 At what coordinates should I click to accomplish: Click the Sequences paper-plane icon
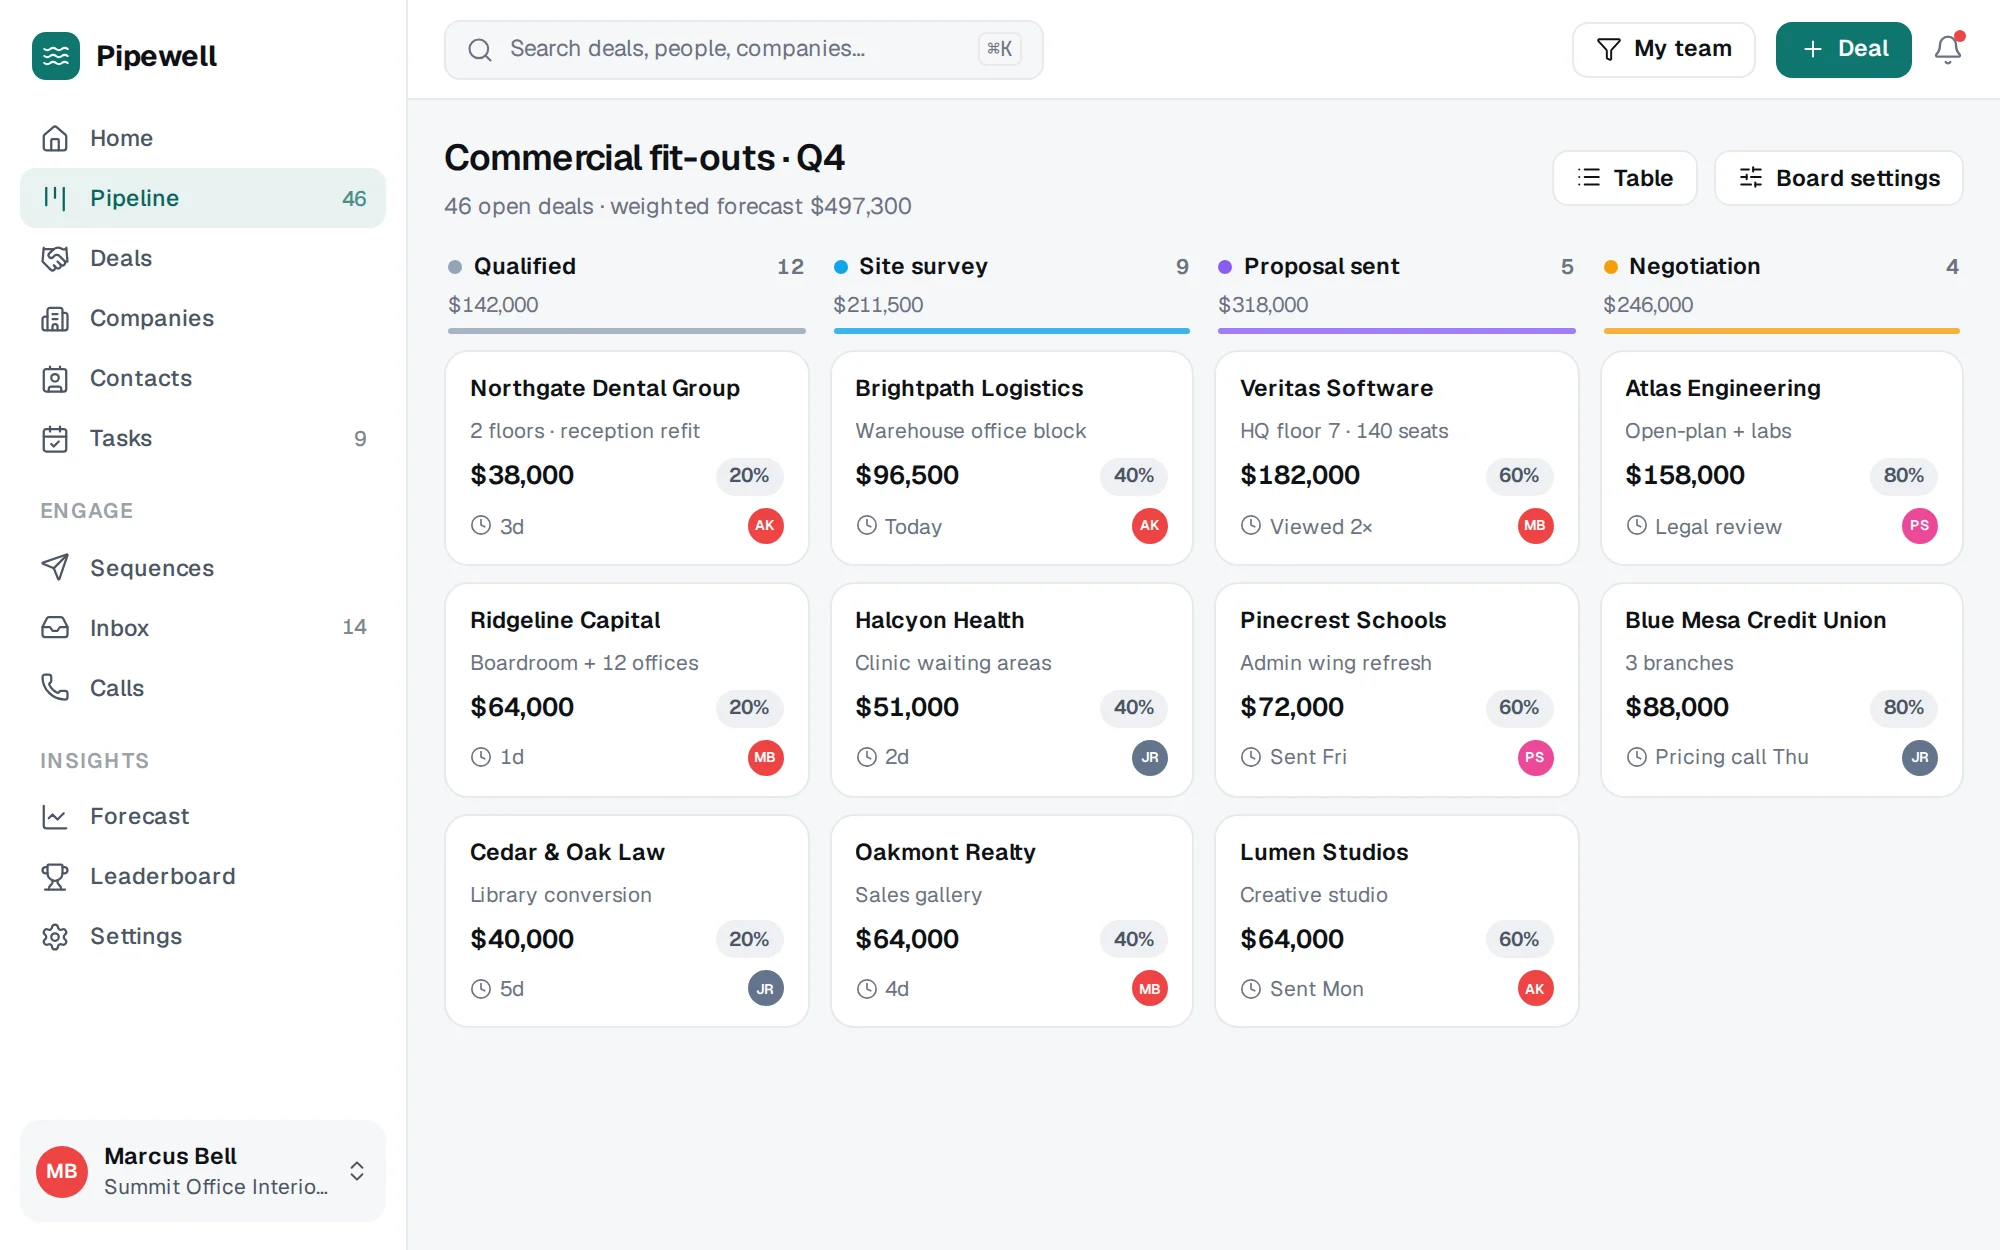pos(55,568)
